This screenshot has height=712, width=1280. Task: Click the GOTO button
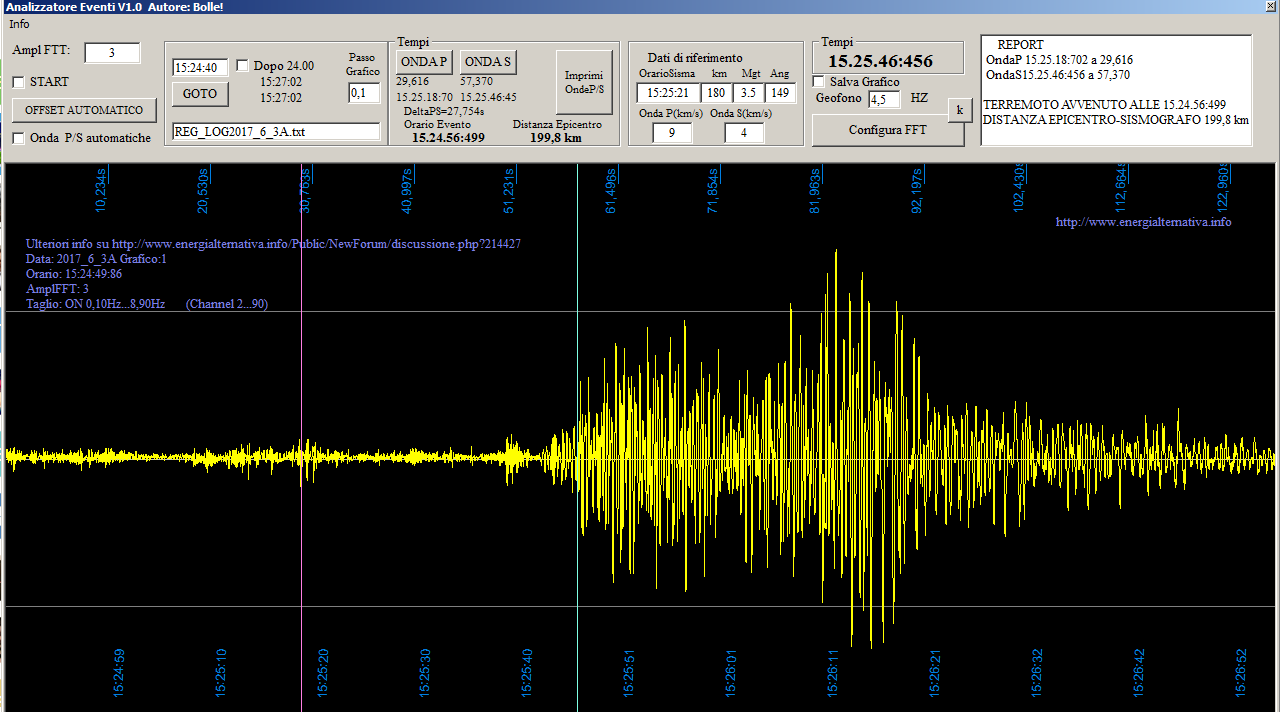pyautogui.click(x=200, y=94)
